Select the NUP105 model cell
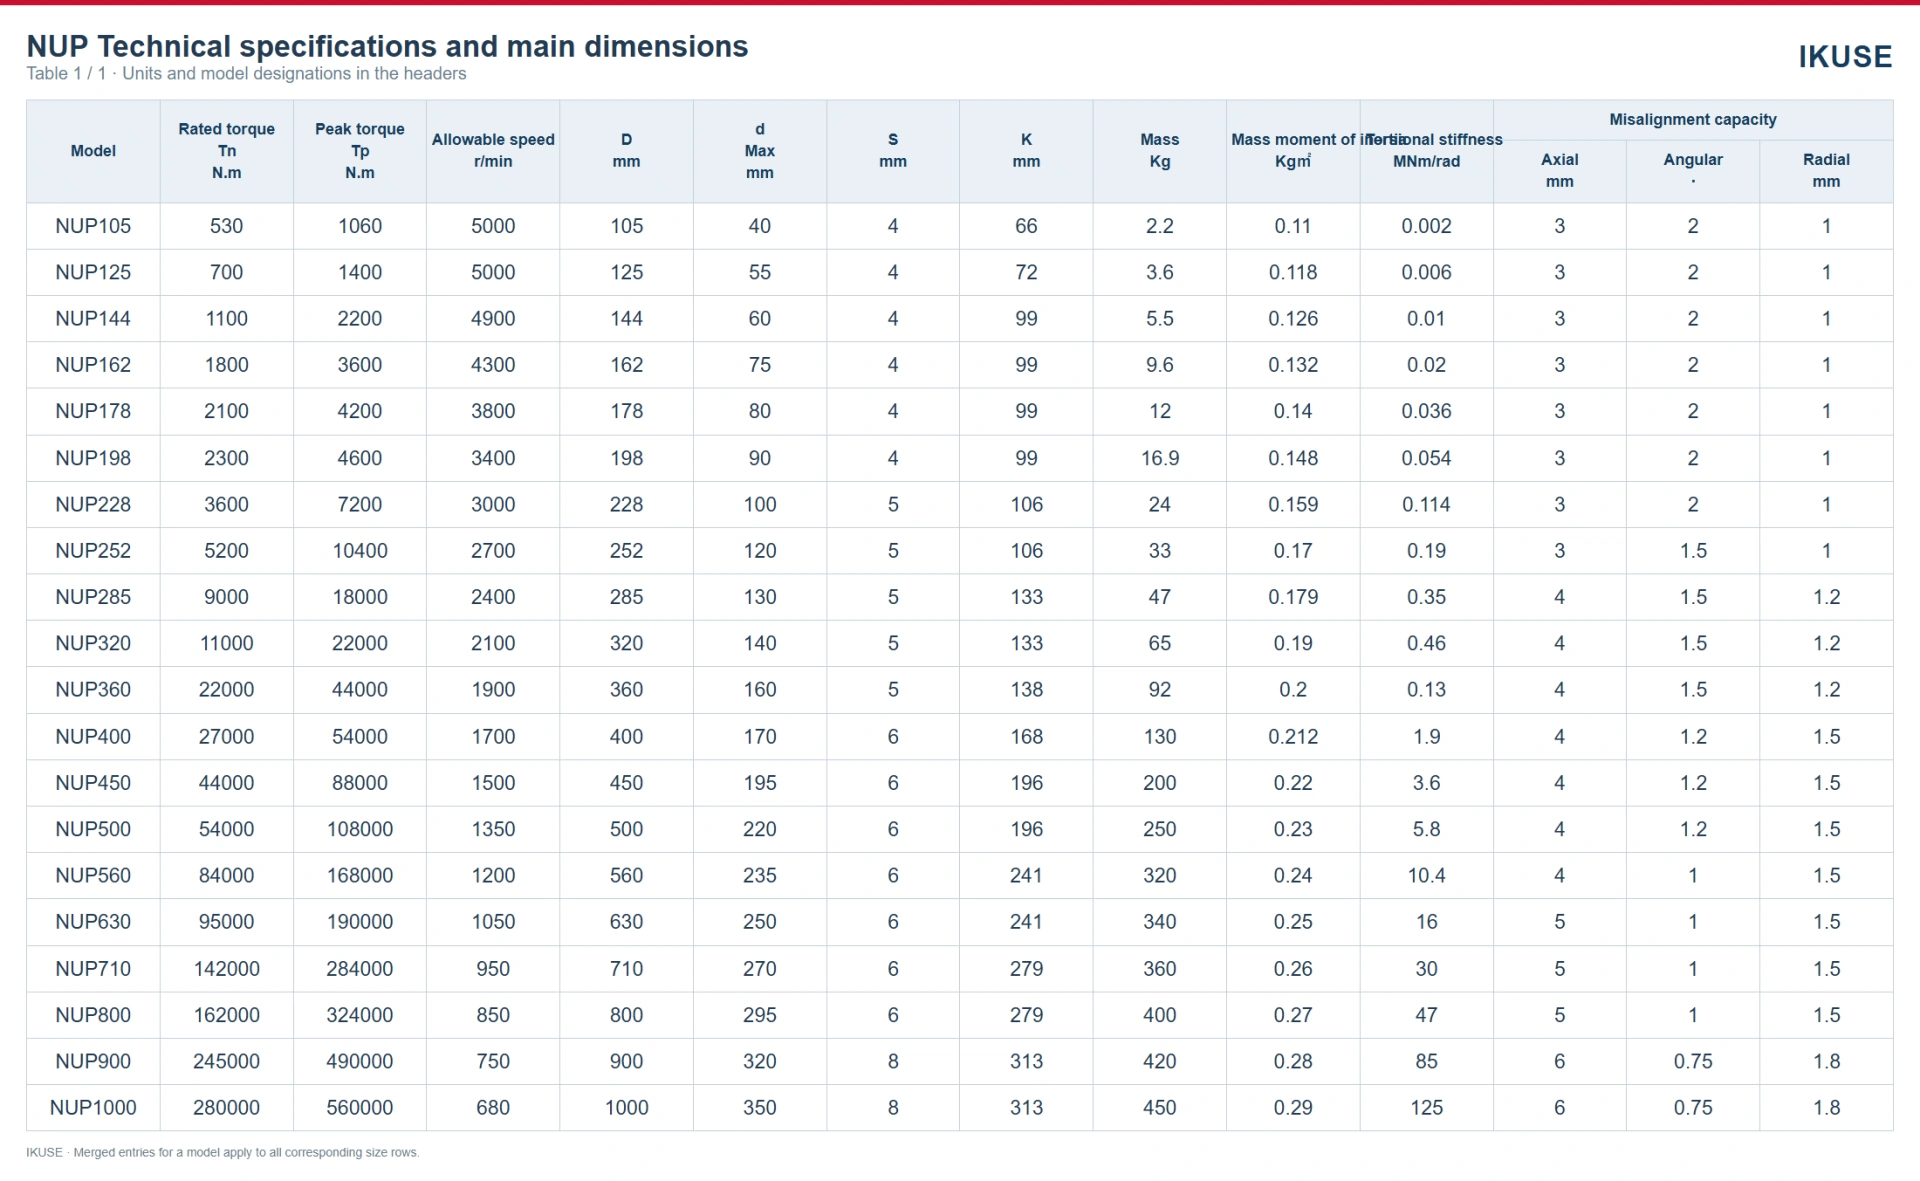This screenshot has height=1181, width=1920. tap(93, 226)
